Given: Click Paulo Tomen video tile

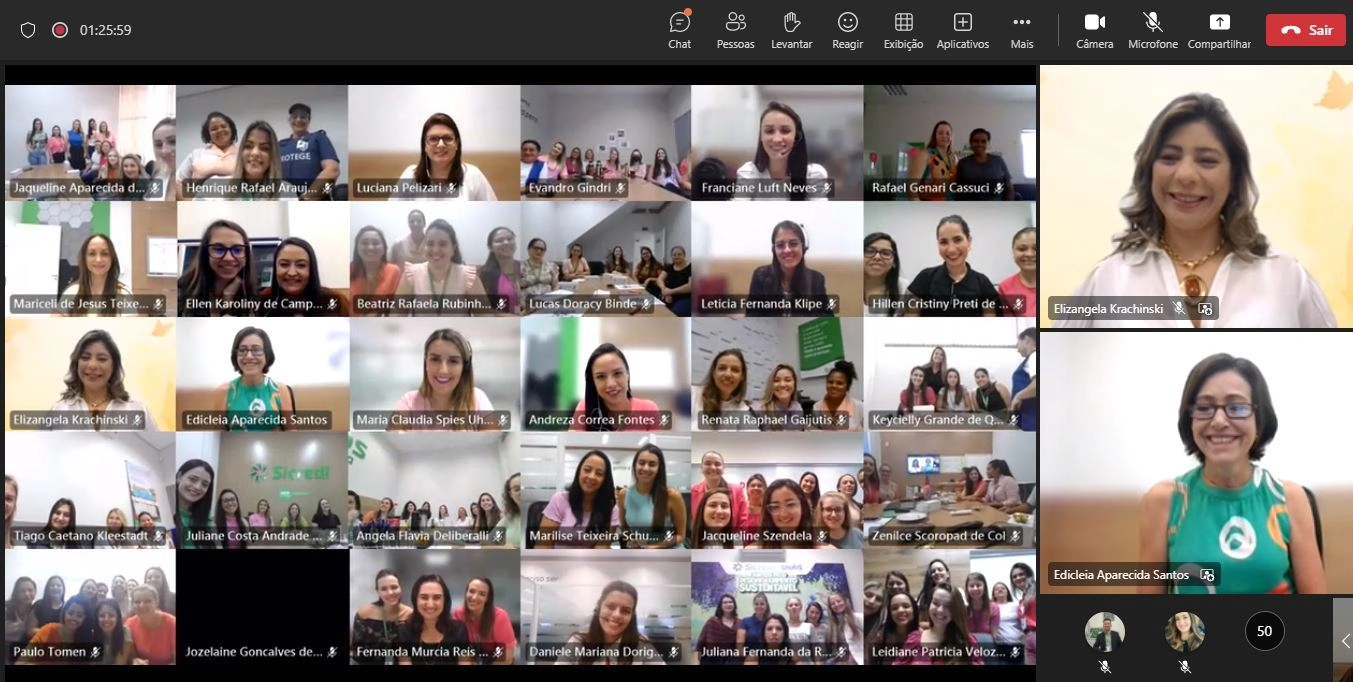Looking at the screenshot, I should pos(90,606).
